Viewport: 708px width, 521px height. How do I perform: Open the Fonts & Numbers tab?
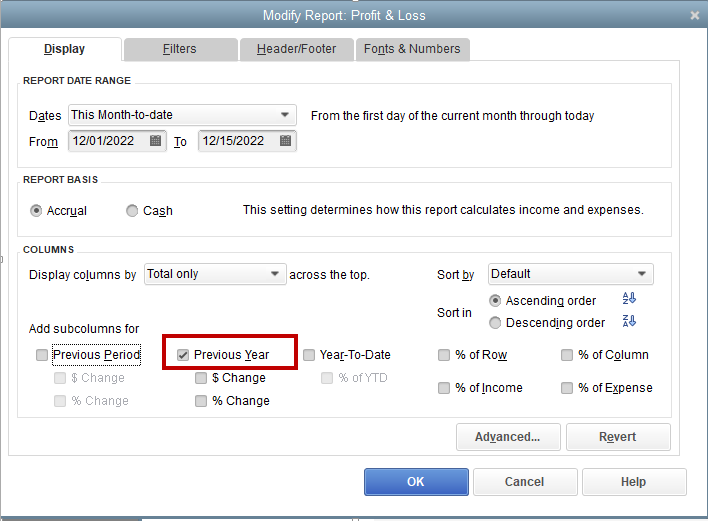pyautogui.click(x=413, y=49)
